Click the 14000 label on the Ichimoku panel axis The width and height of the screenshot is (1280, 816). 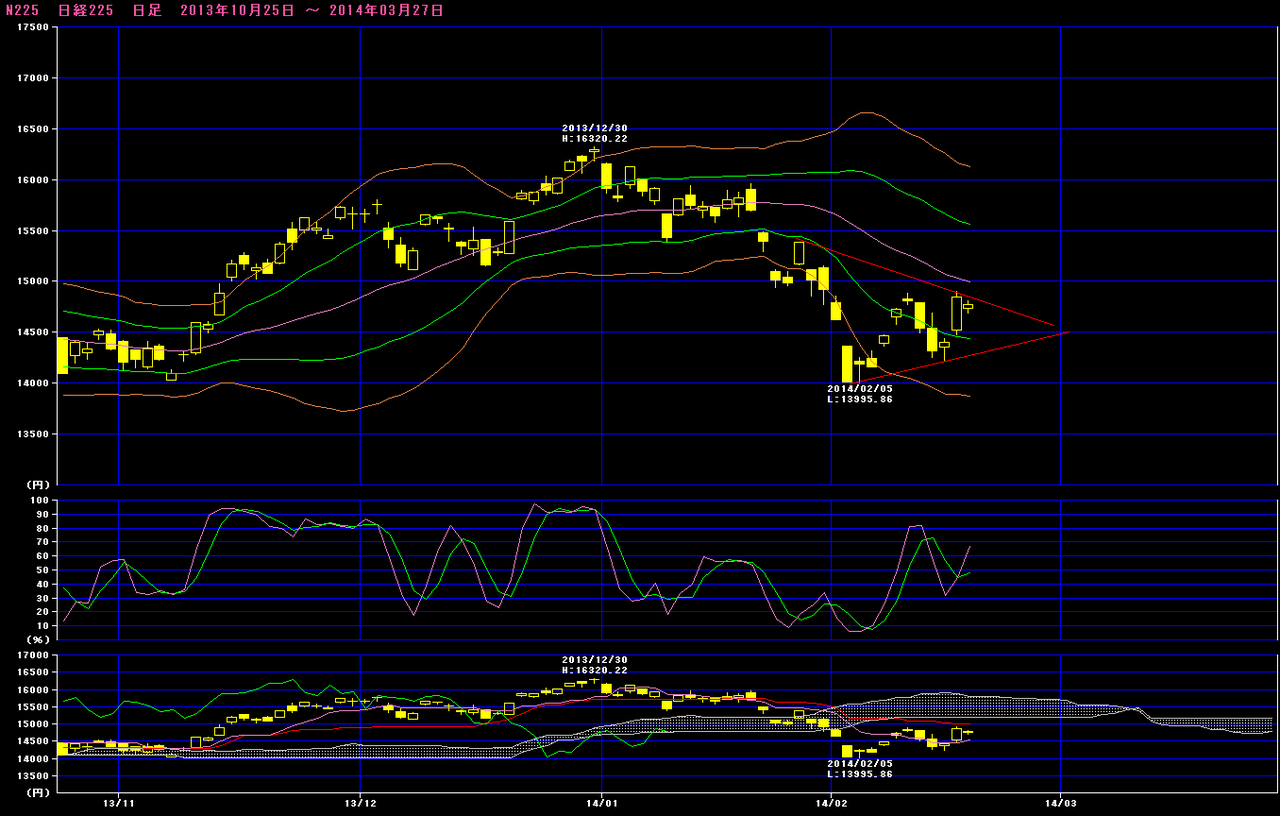pos(33,758)
